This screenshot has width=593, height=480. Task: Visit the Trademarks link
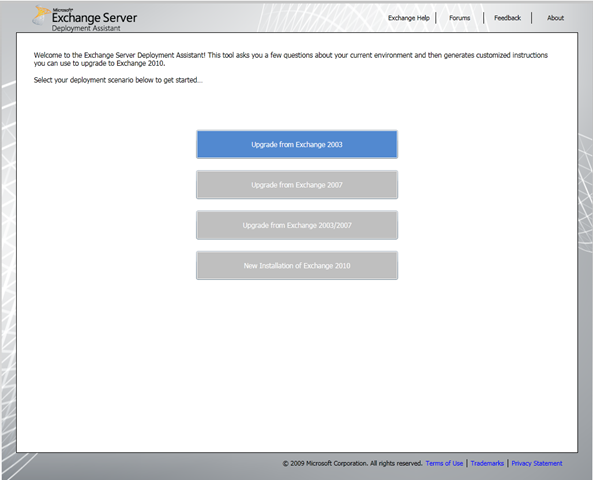point(487,463)
